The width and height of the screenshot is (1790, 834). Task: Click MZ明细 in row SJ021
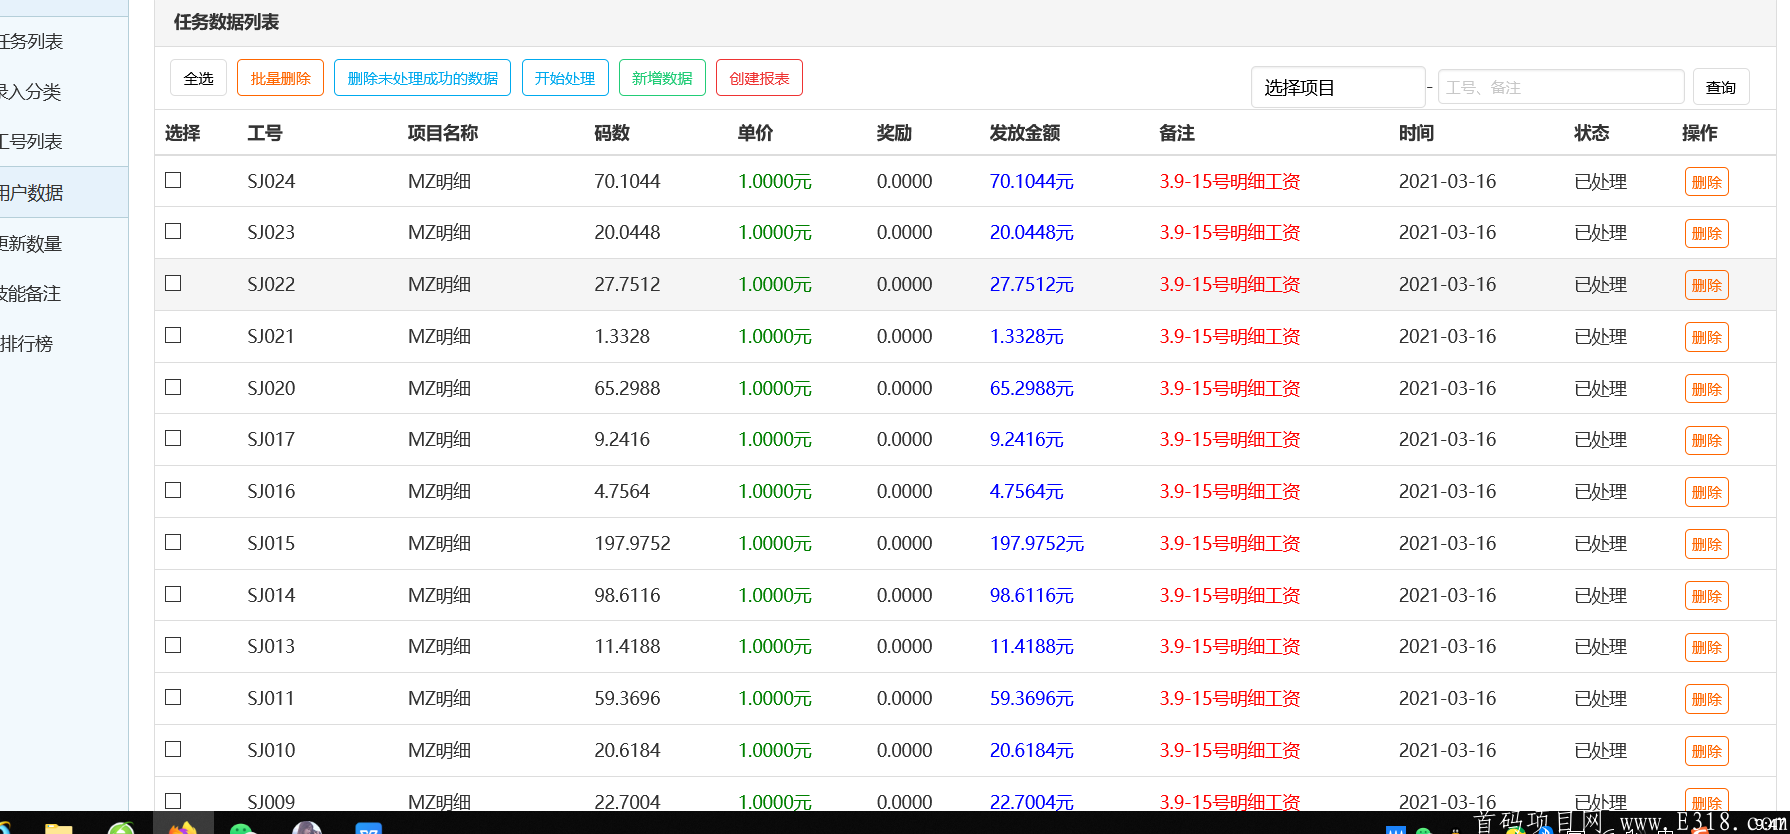click(x=439, y=336)
